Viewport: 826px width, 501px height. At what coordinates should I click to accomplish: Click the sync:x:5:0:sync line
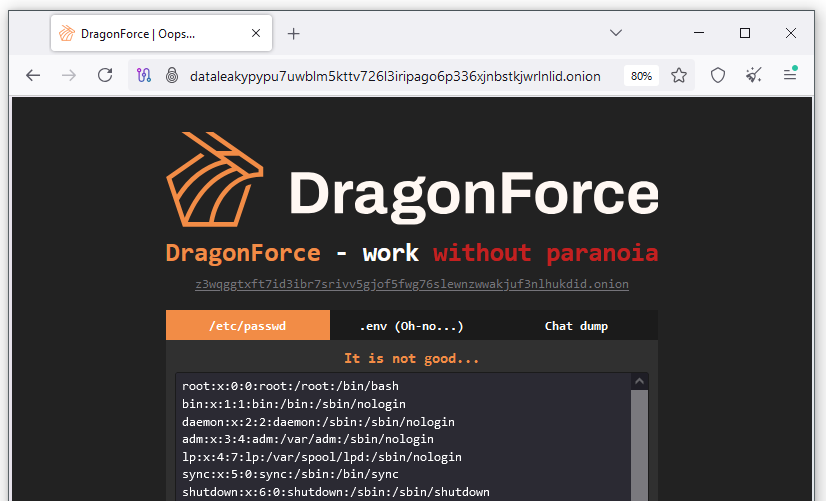[x=290, y=474]
